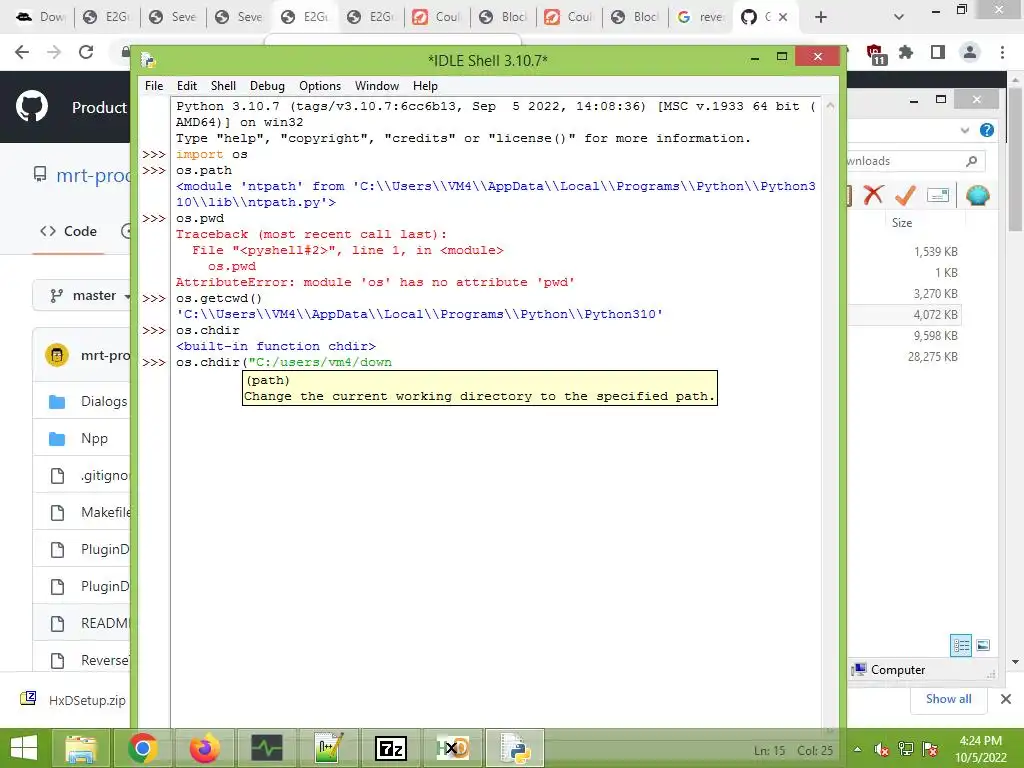Open Notepad++ from taskbar
The width and height of the screenshot is (1024, 768).
coord(328,748)
